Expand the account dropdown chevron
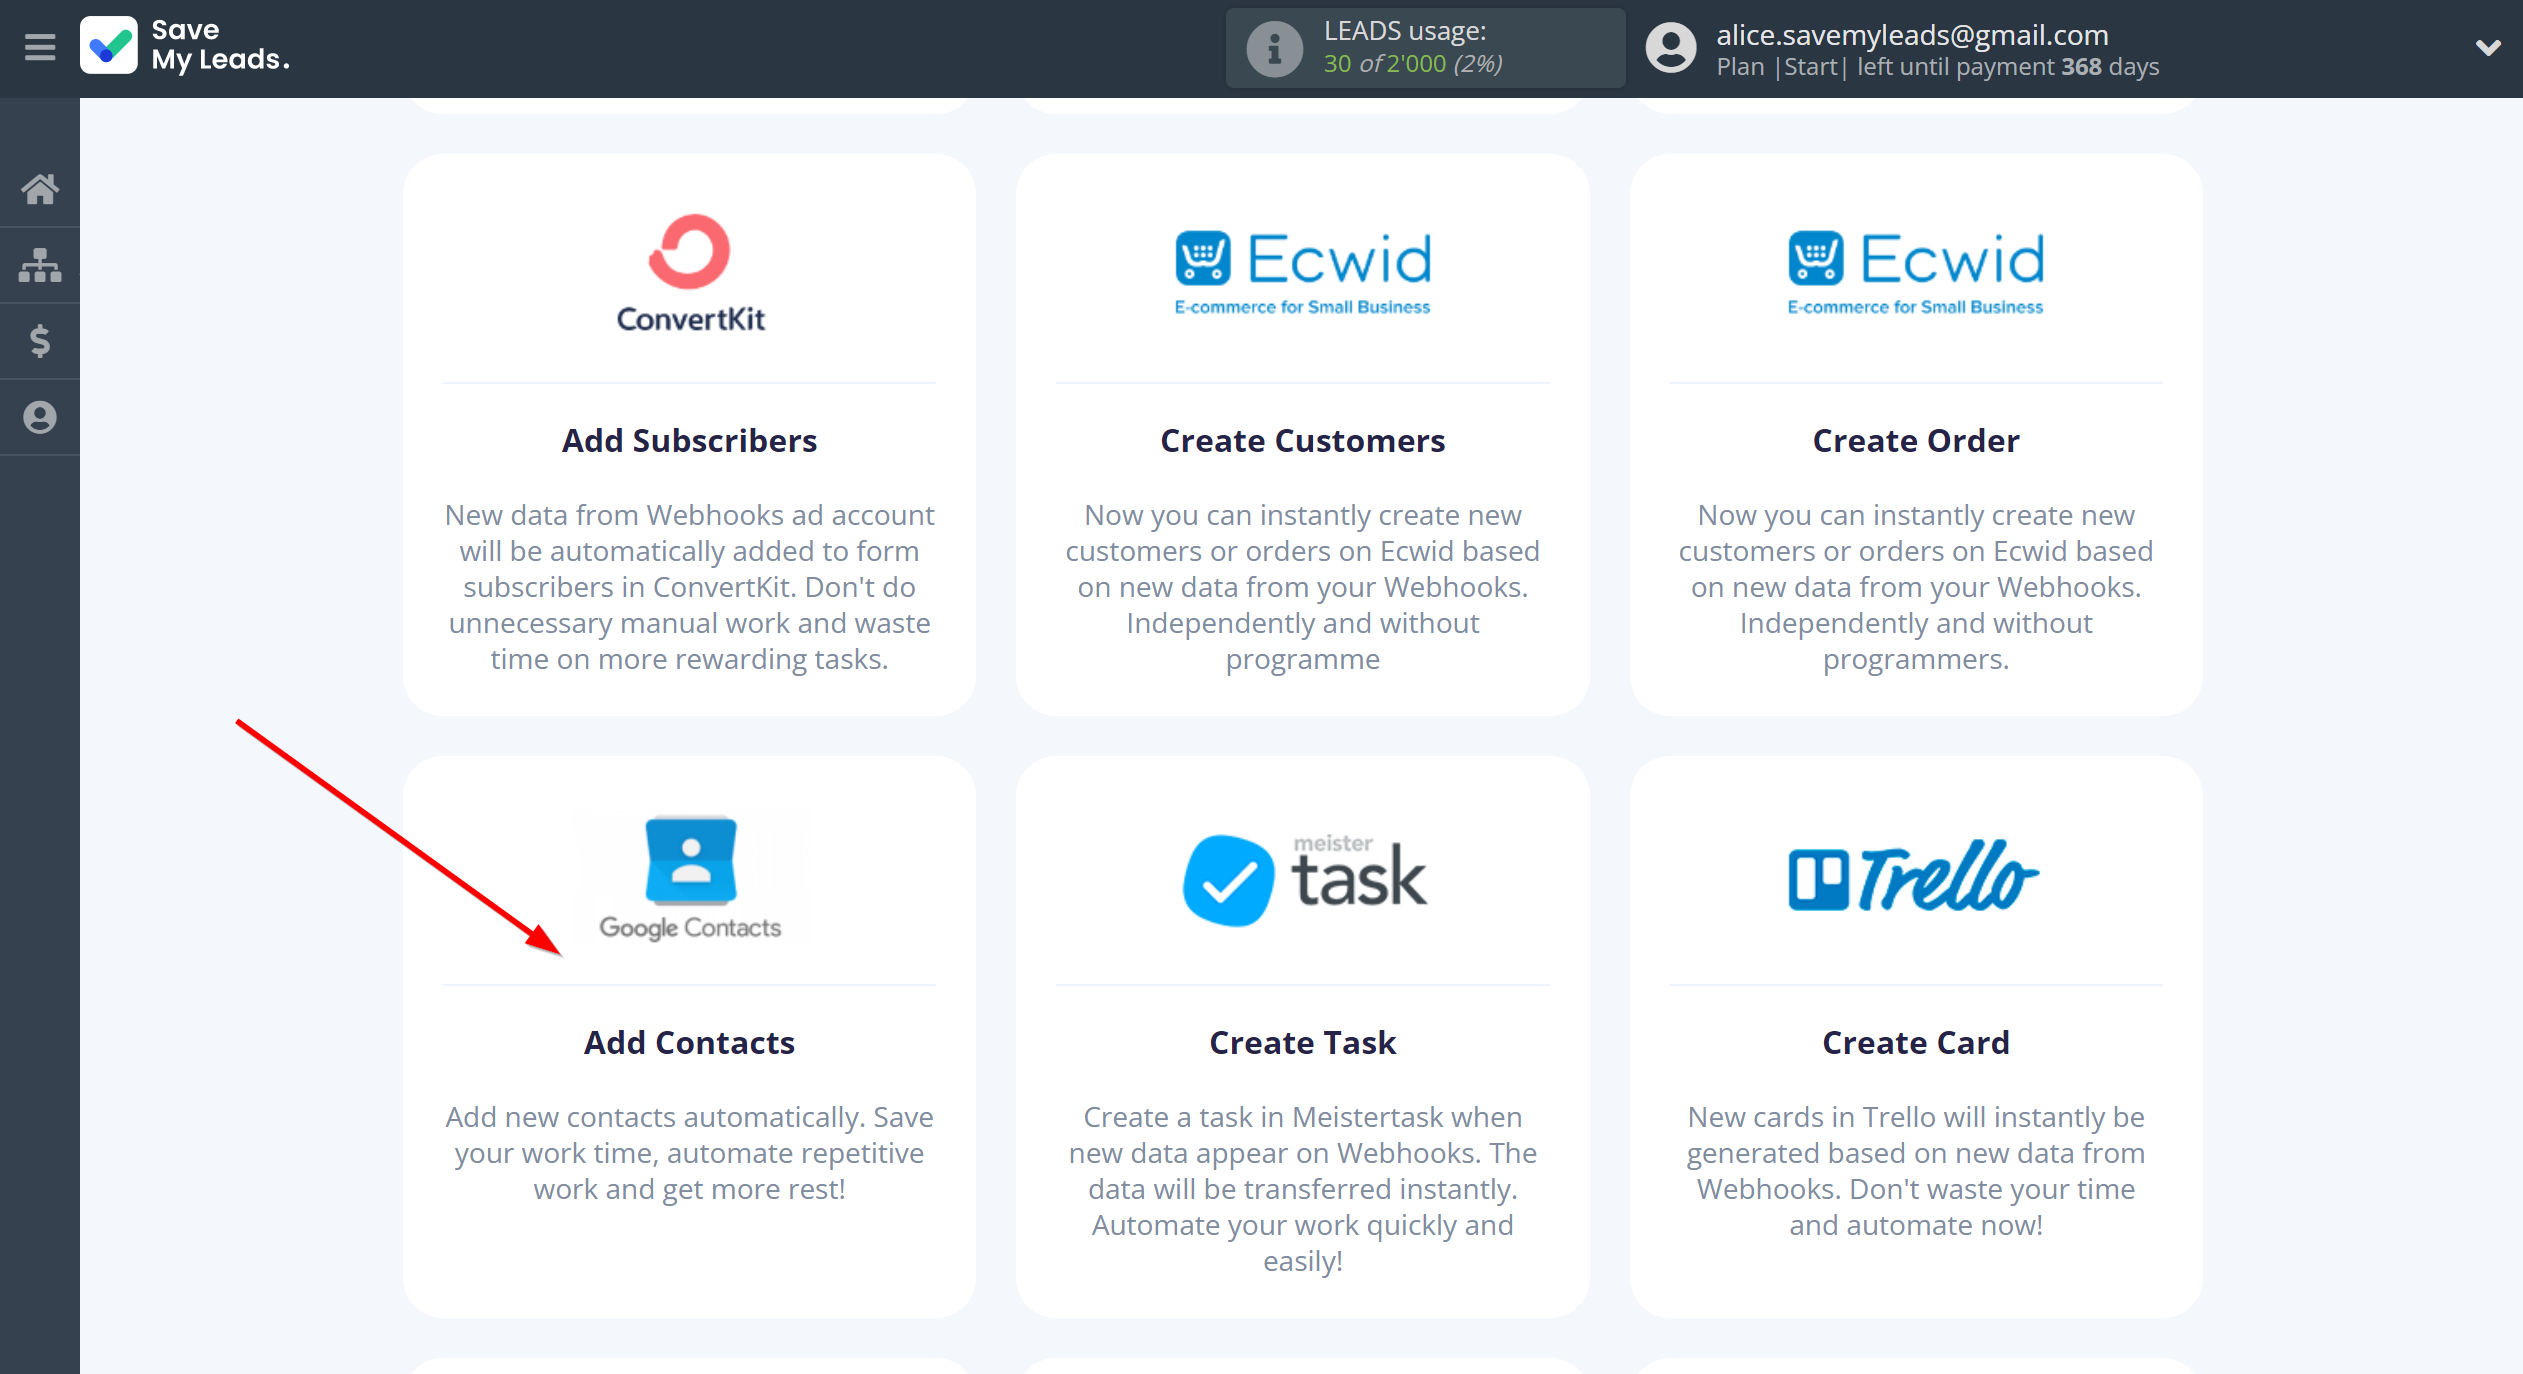Viewport: 2523px width, 1374px height. [x=2487, y=48]
